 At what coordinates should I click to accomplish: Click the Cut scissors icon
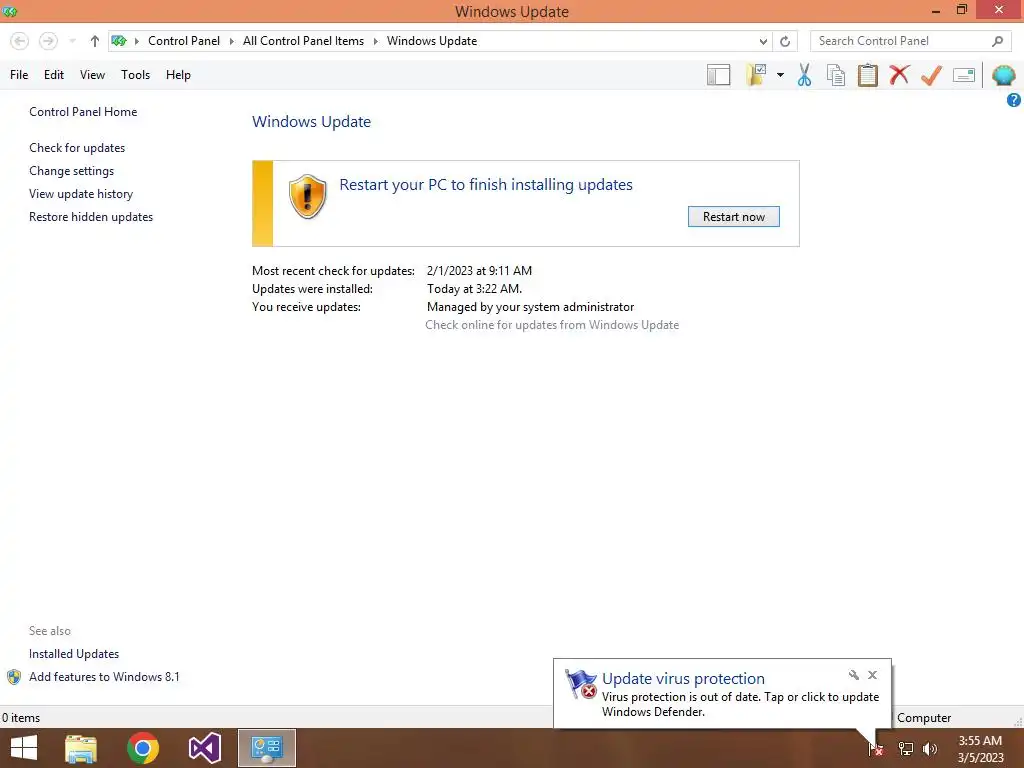click(x=804, y=75)
